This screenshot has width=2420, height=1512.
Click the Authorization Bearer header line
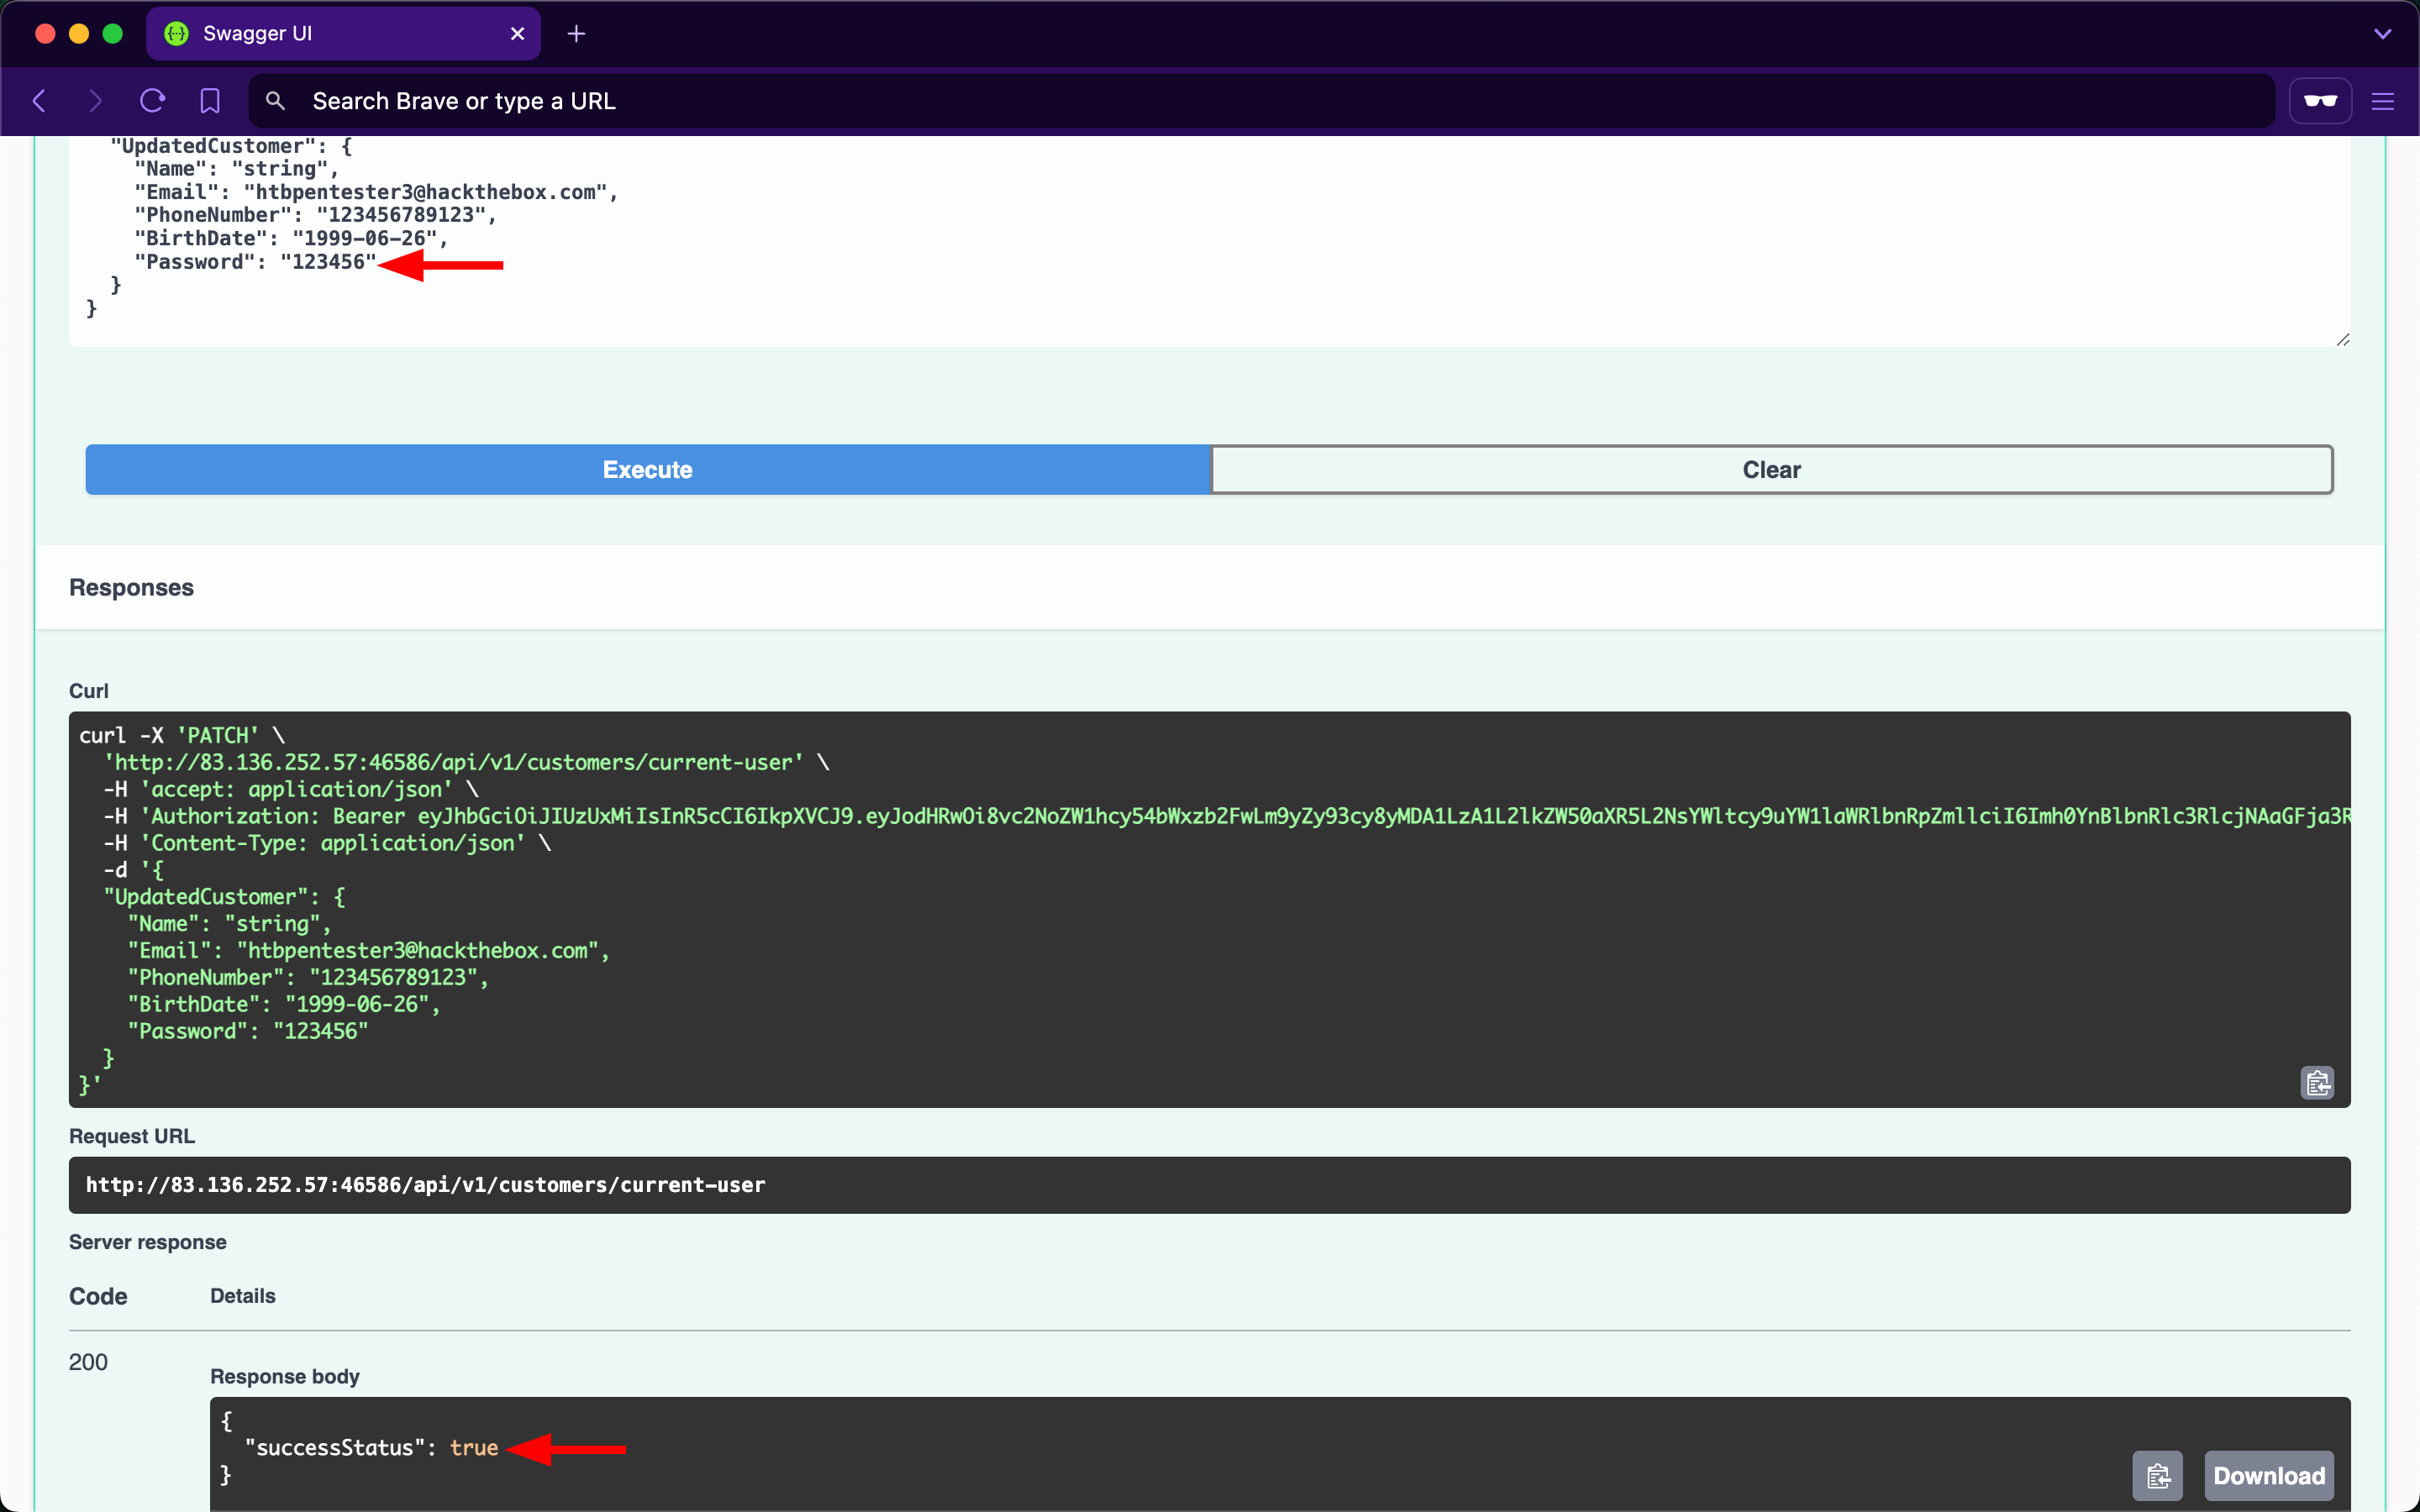(1227, 817)
